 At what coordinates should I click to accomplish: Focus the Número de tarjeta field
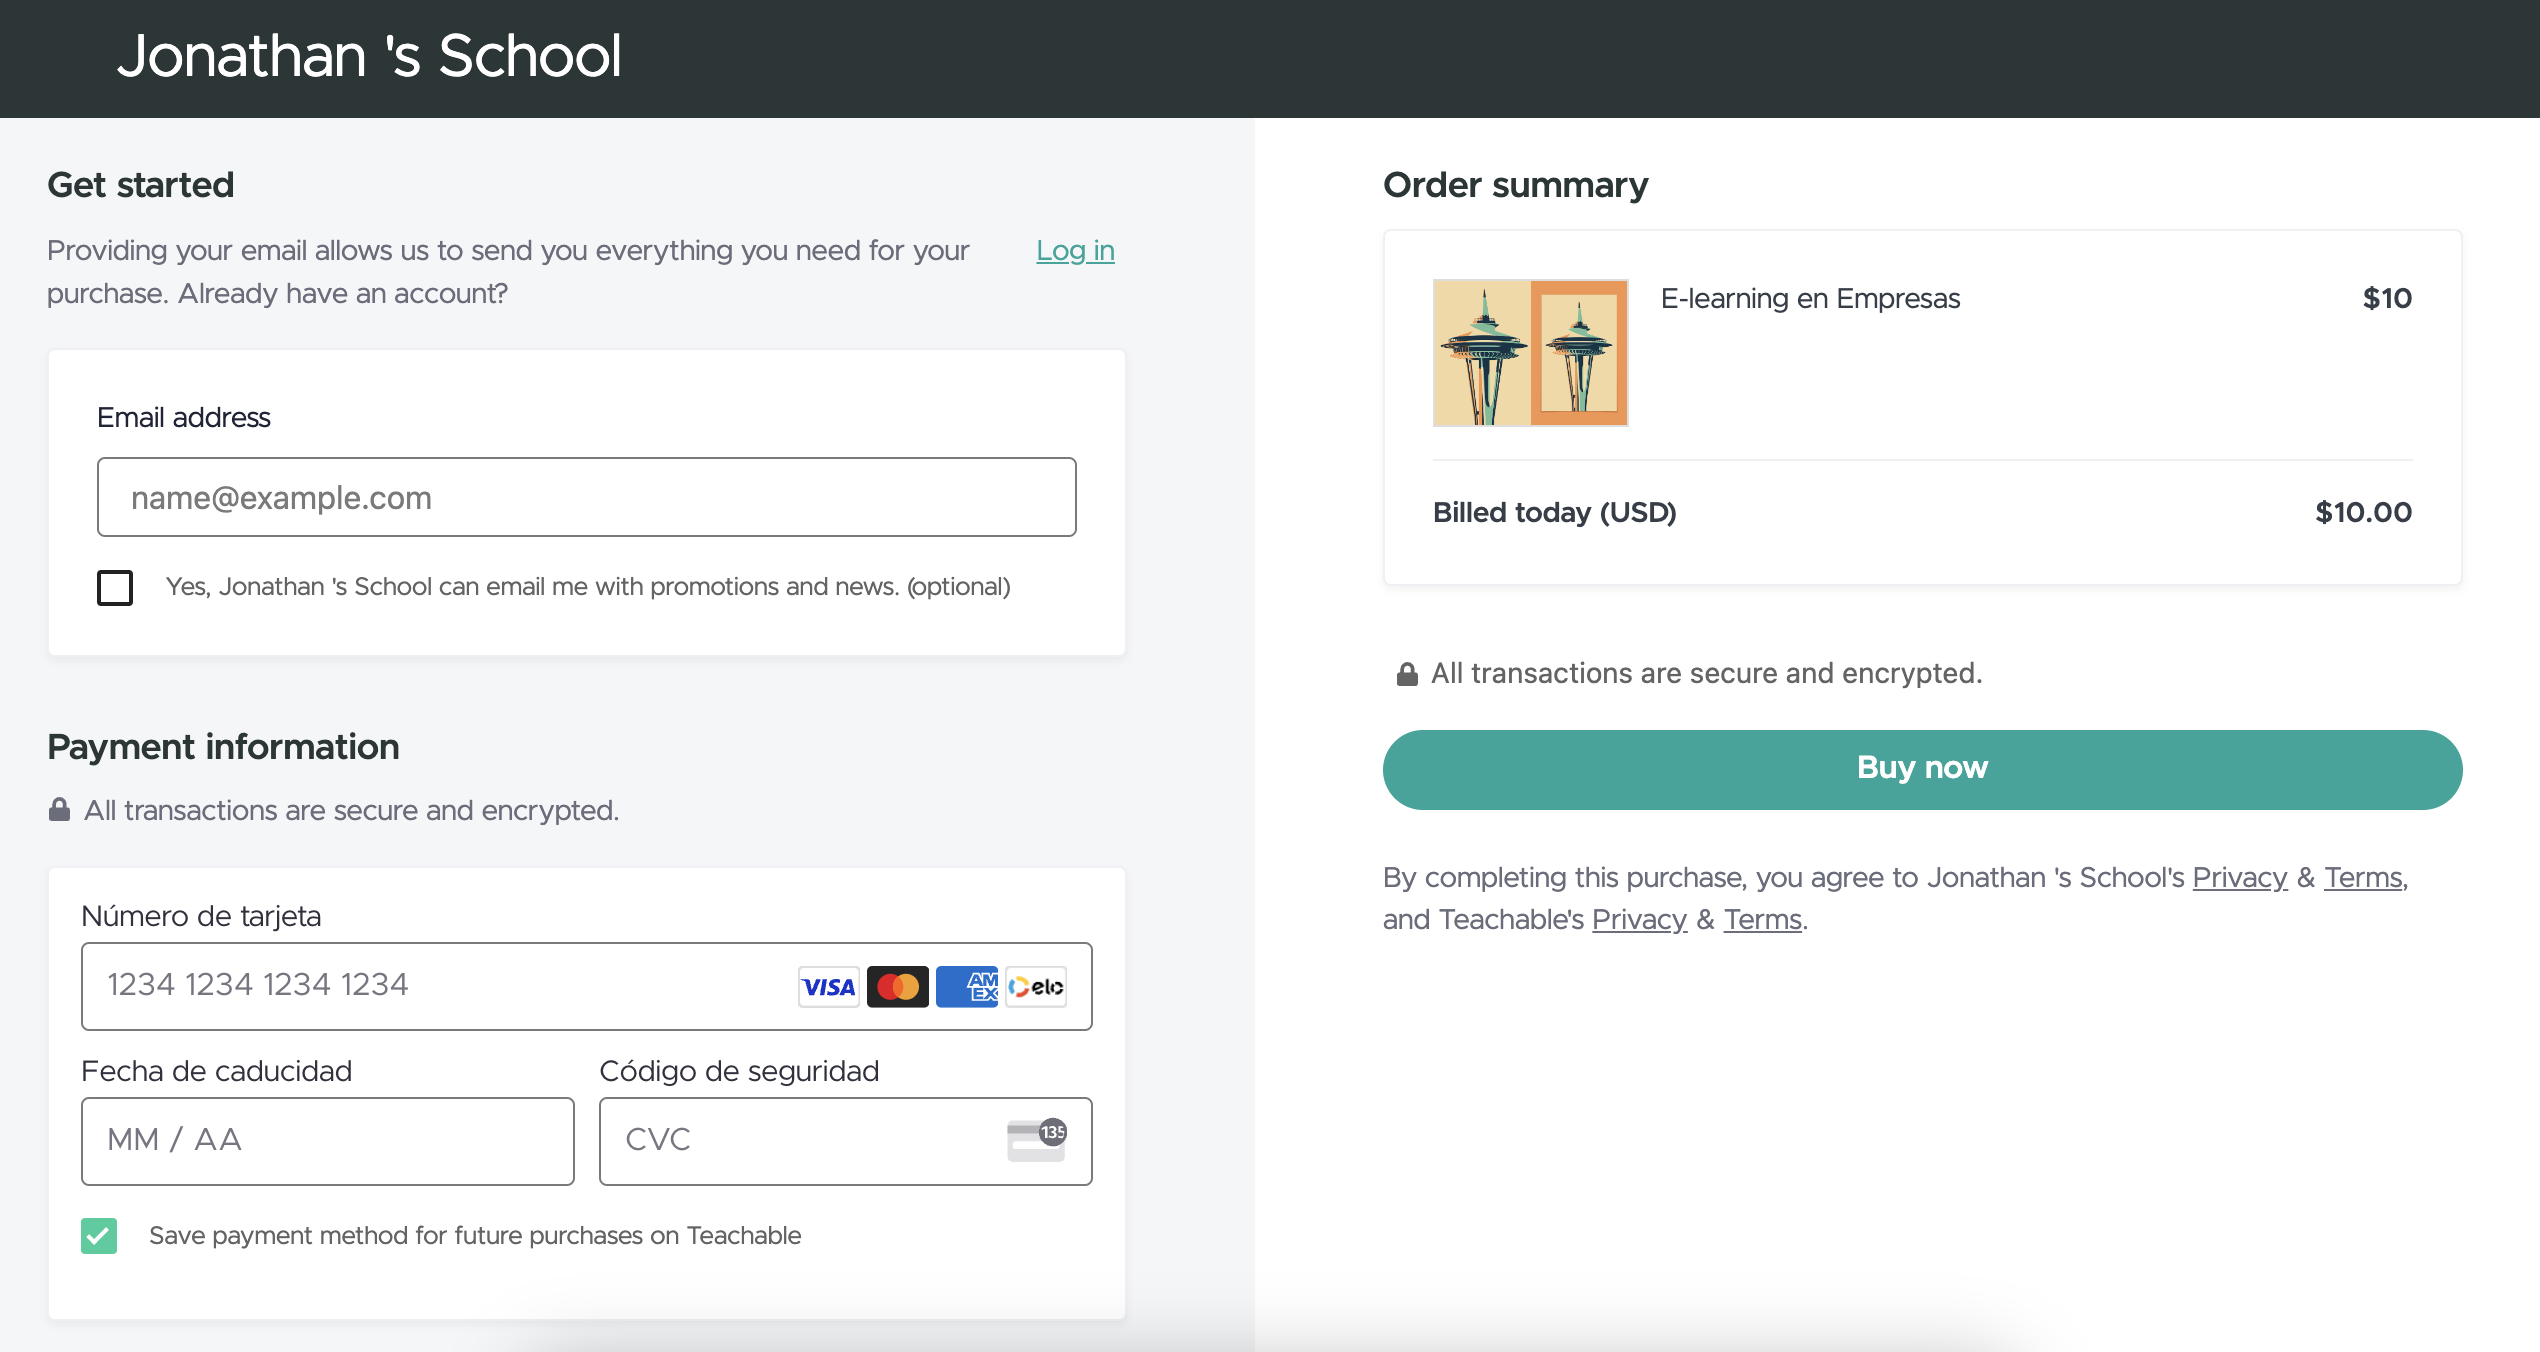coord(587,986)
